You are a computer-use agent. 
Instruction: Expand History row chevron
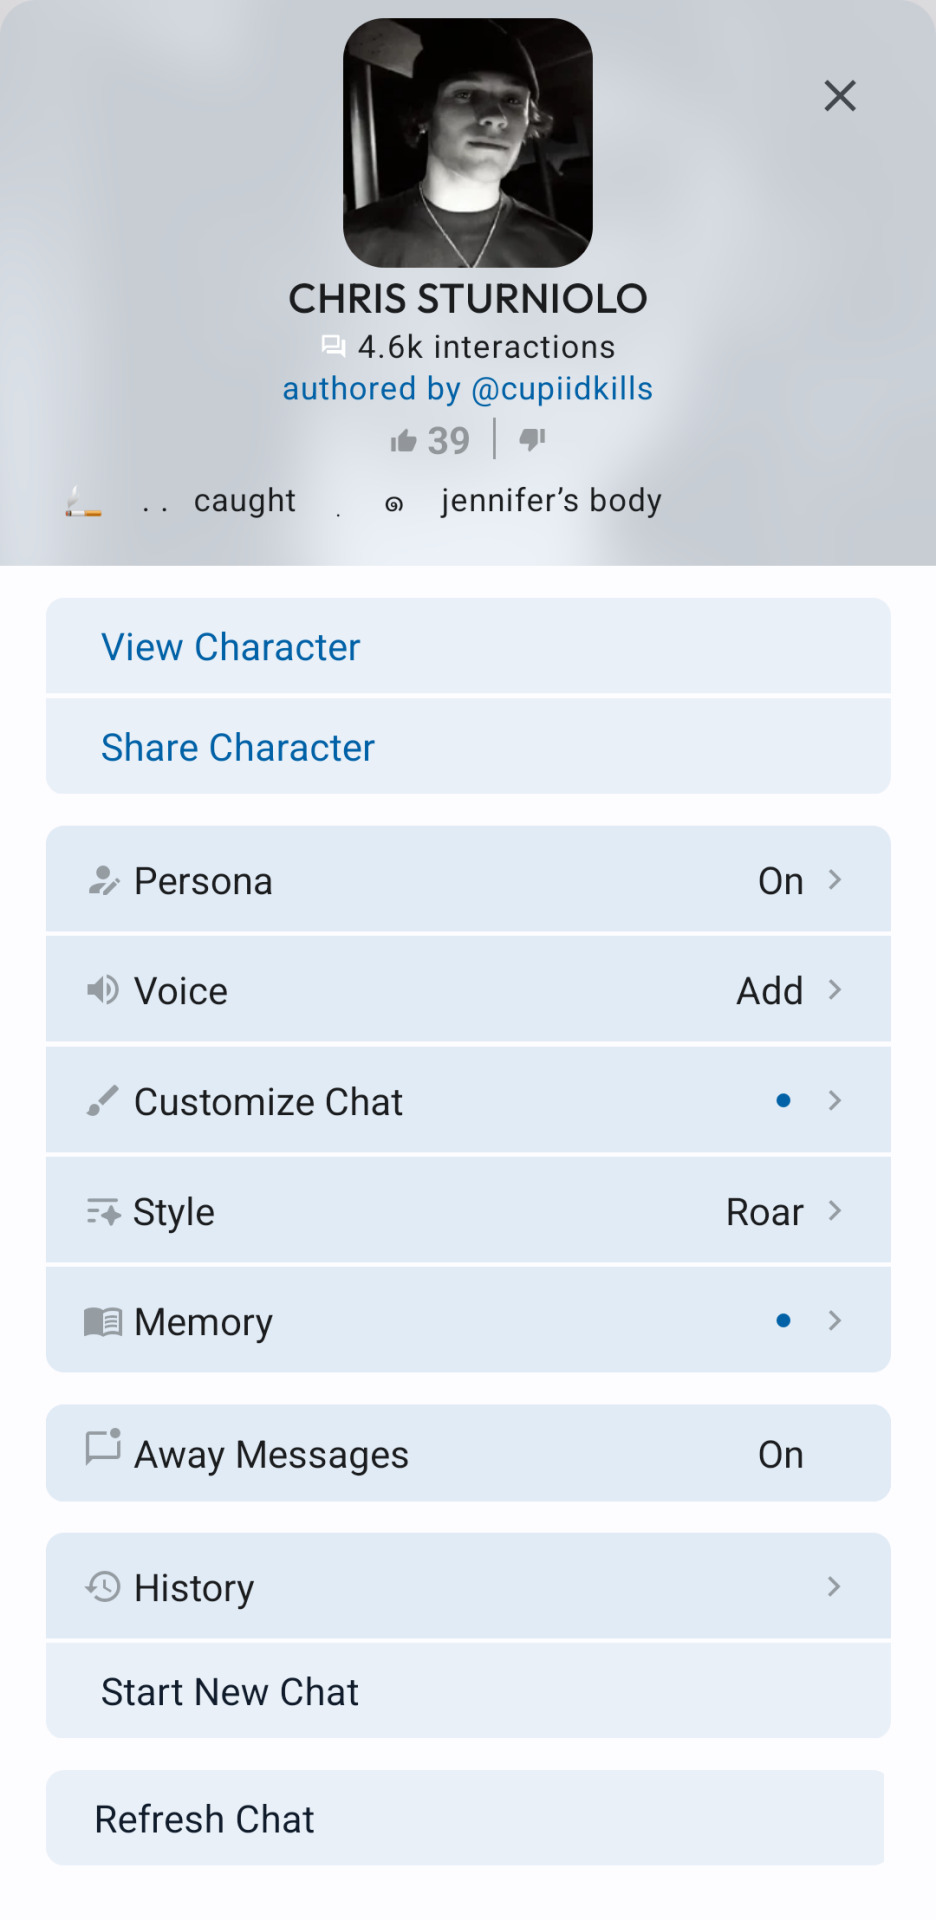(835, 1586)
